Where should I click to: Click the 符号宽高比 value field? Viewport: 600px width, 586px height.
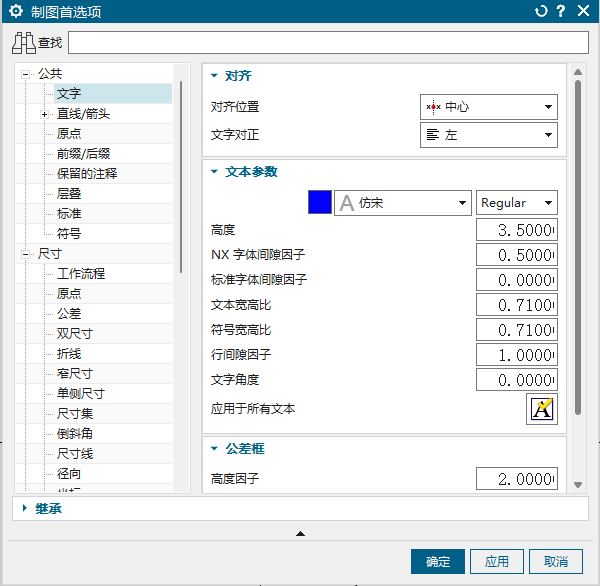(x=517, y=330)
